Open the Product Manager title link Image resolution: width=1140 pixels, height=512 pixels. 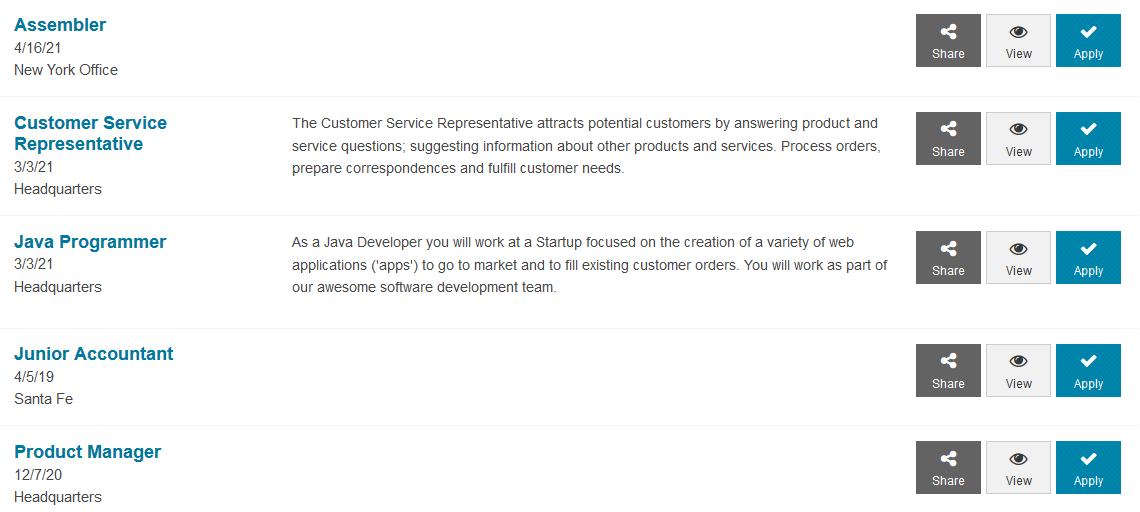[x=87, y=452]
